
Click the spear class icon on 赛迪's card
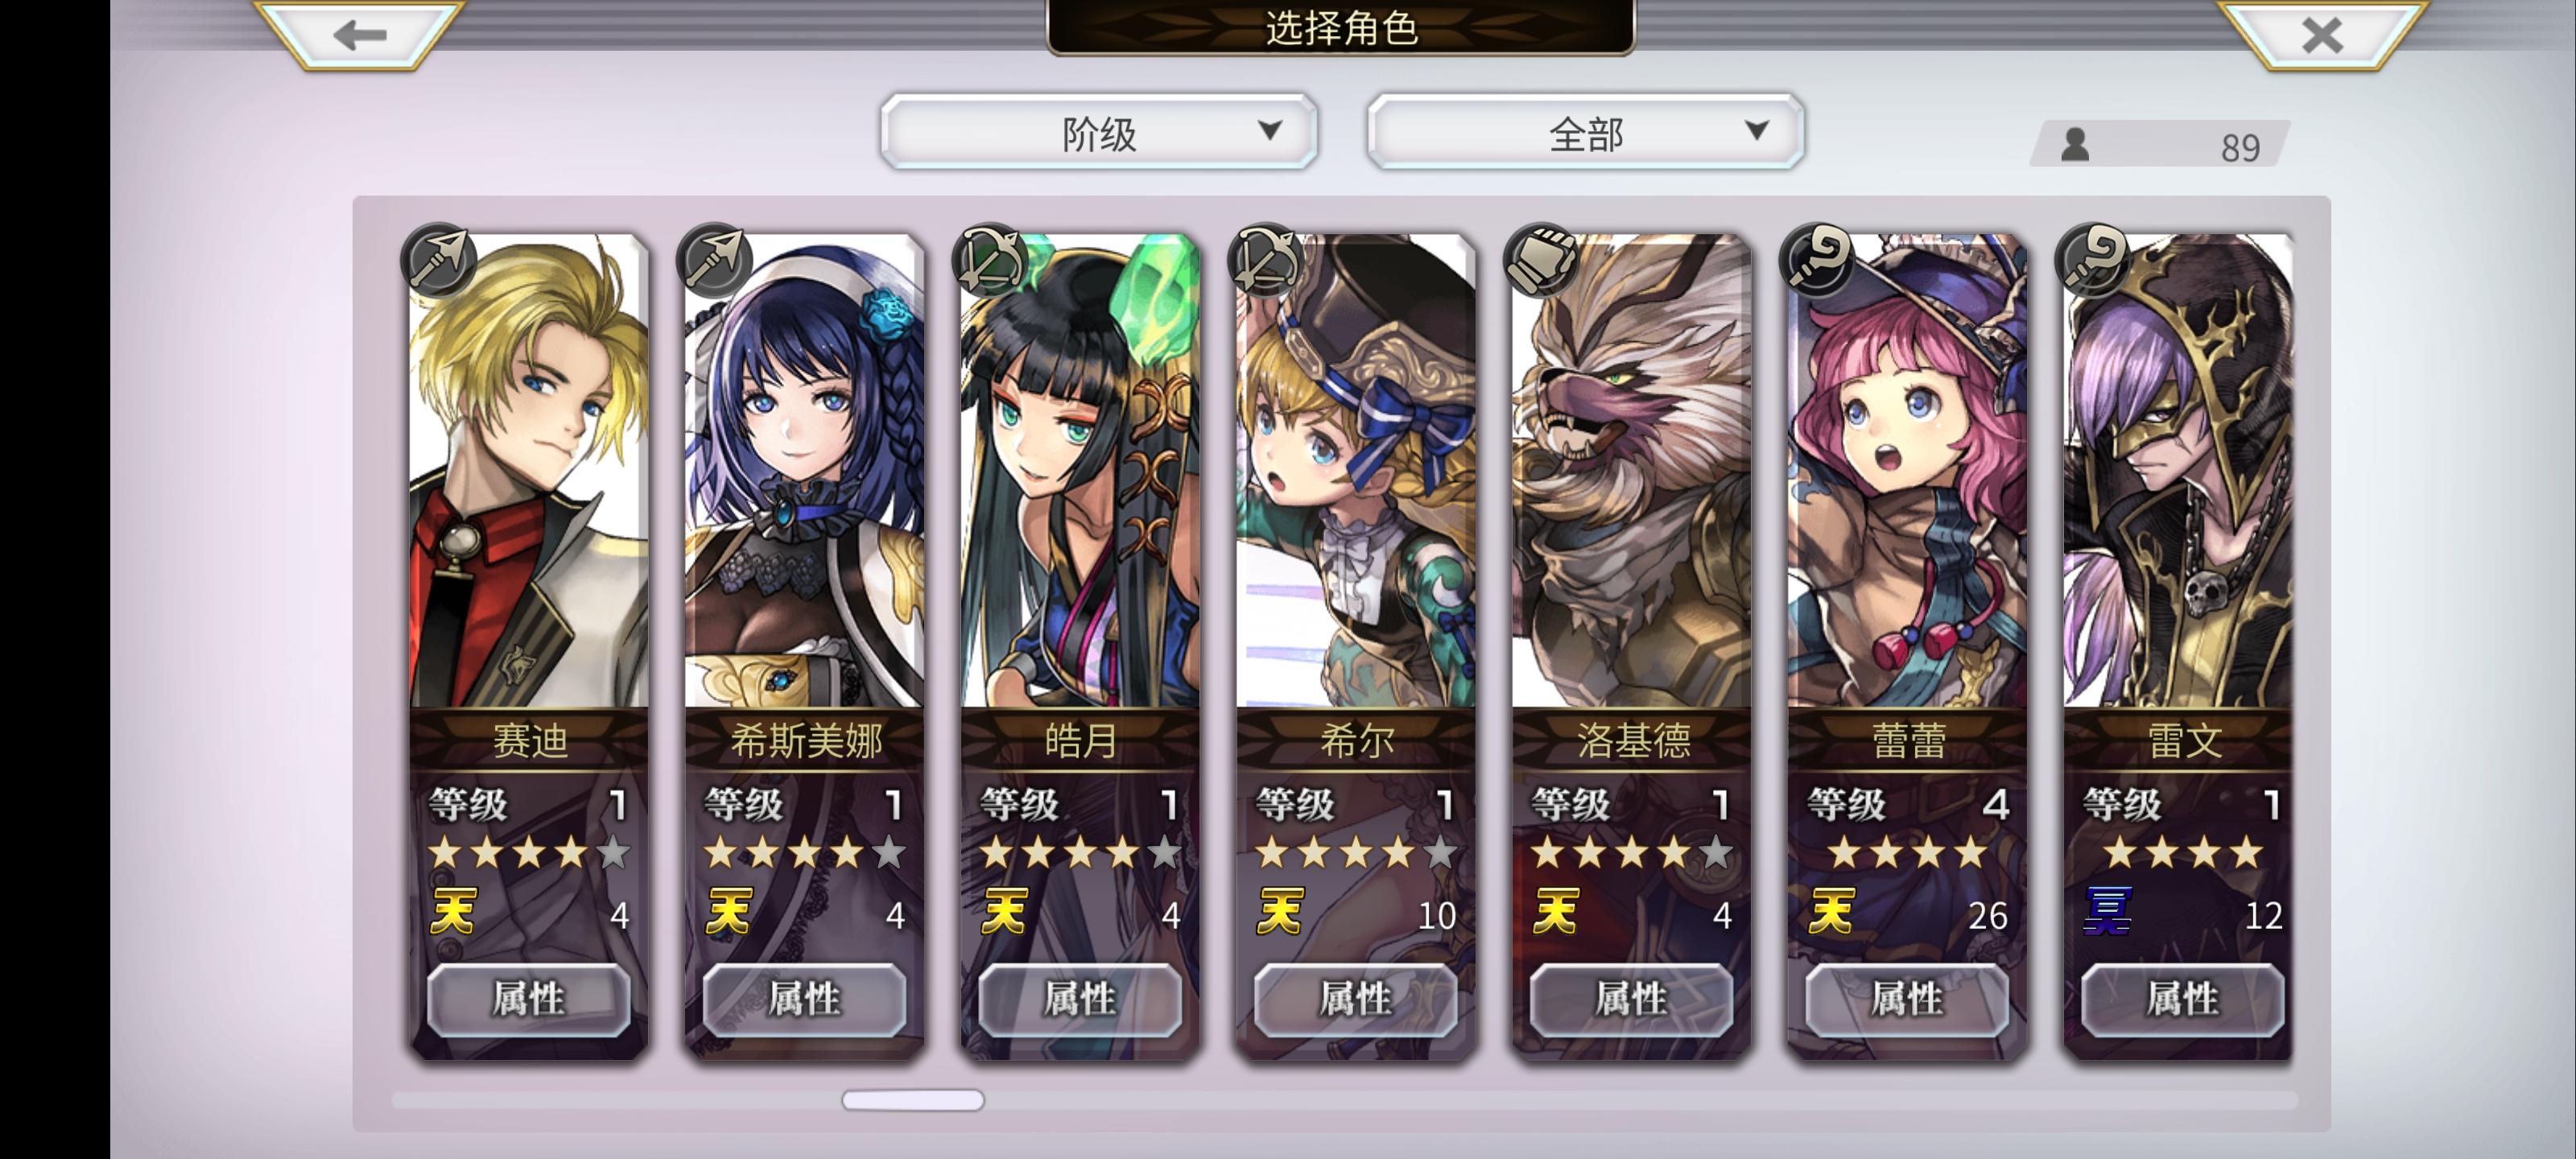click(x=439, y=260)
